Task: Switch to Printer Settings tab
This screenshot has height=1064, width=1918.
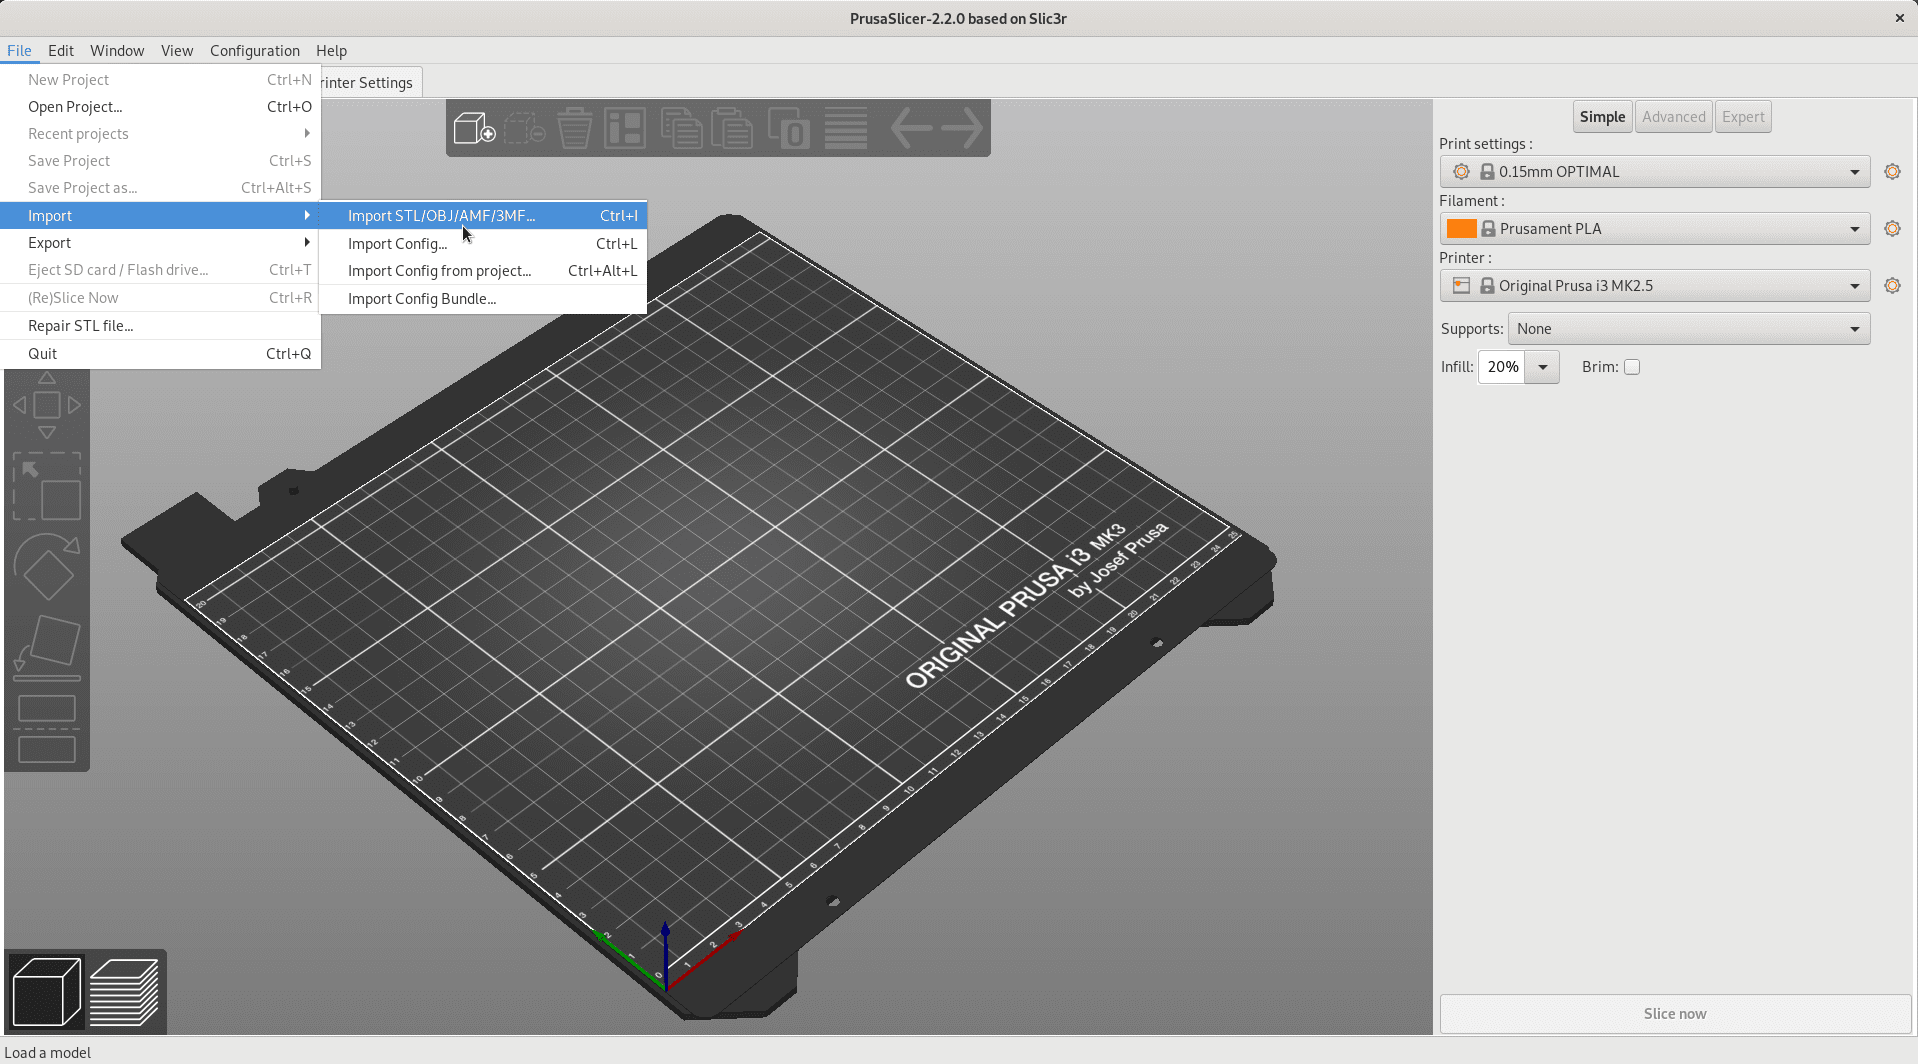Action: tap(371, 83)
